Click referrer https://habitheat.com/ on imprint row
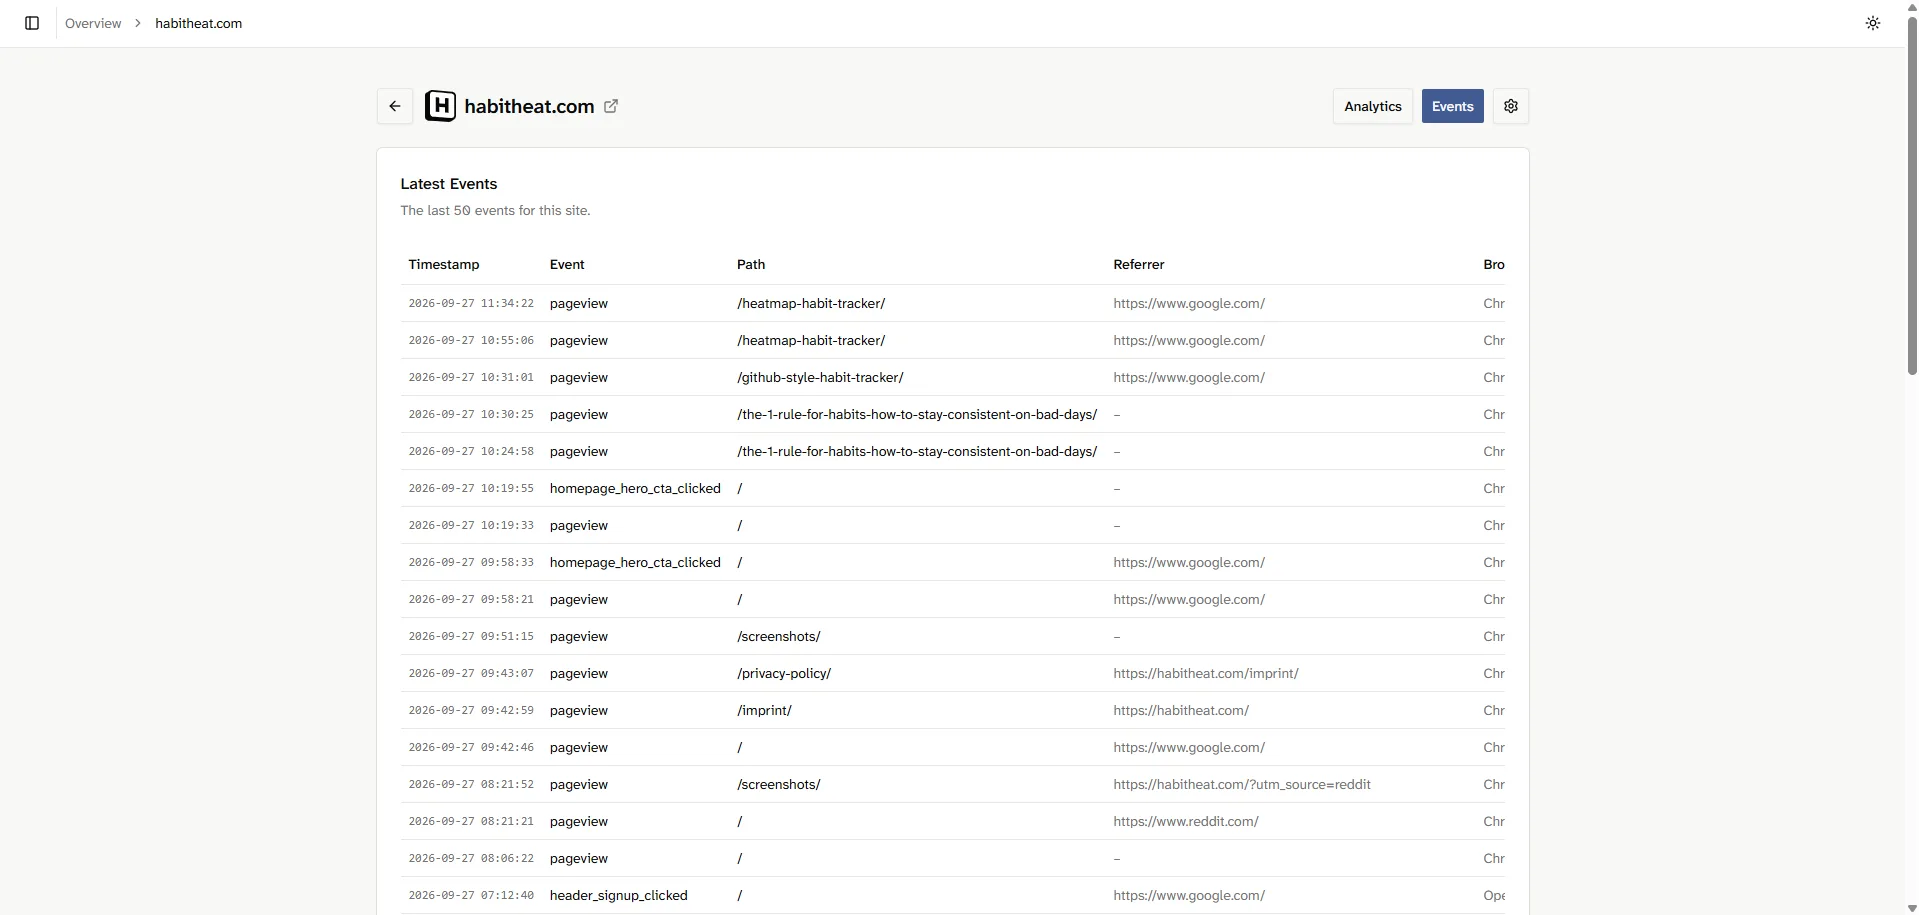1919x915 pixels. pyautogui.click(x=1181, y=710)
